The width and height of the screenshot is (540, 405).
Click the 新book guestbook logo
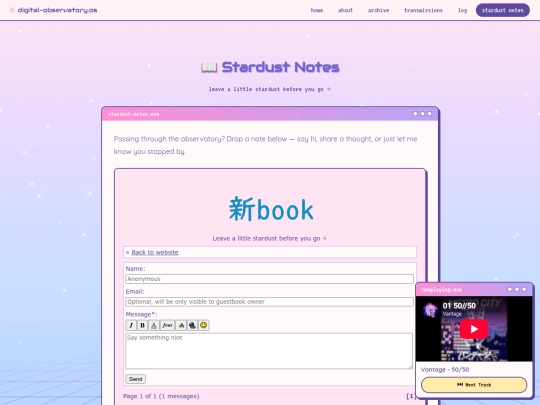pyautogui.click(x=271, y=209)
